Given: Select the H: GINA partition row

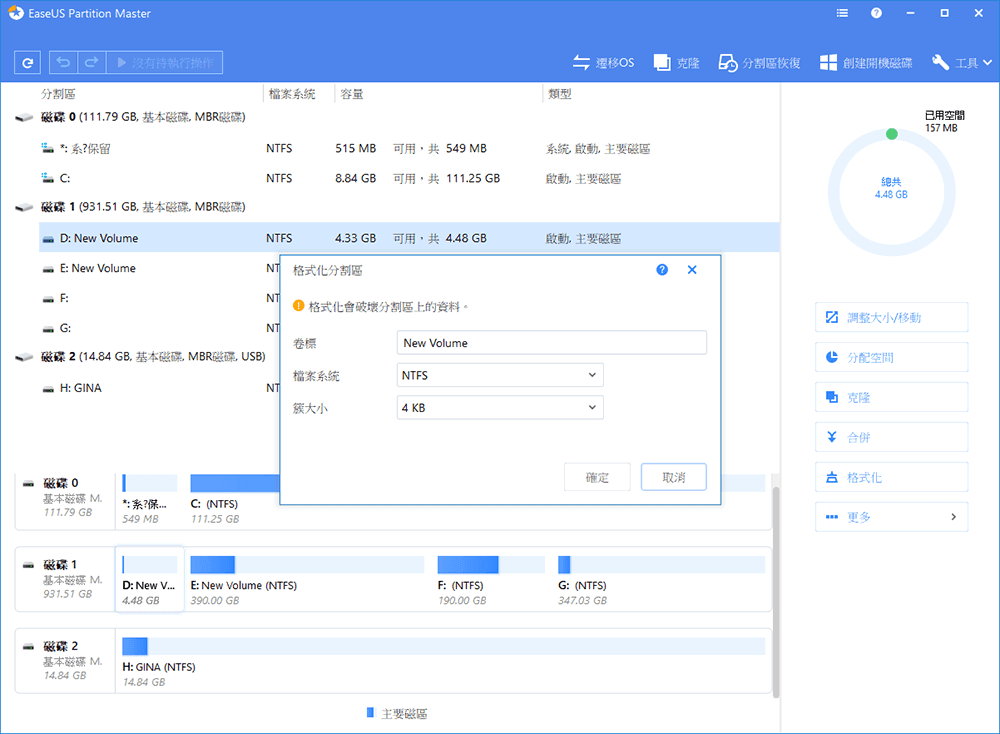Looking at the screenshot, I should 159,388.
